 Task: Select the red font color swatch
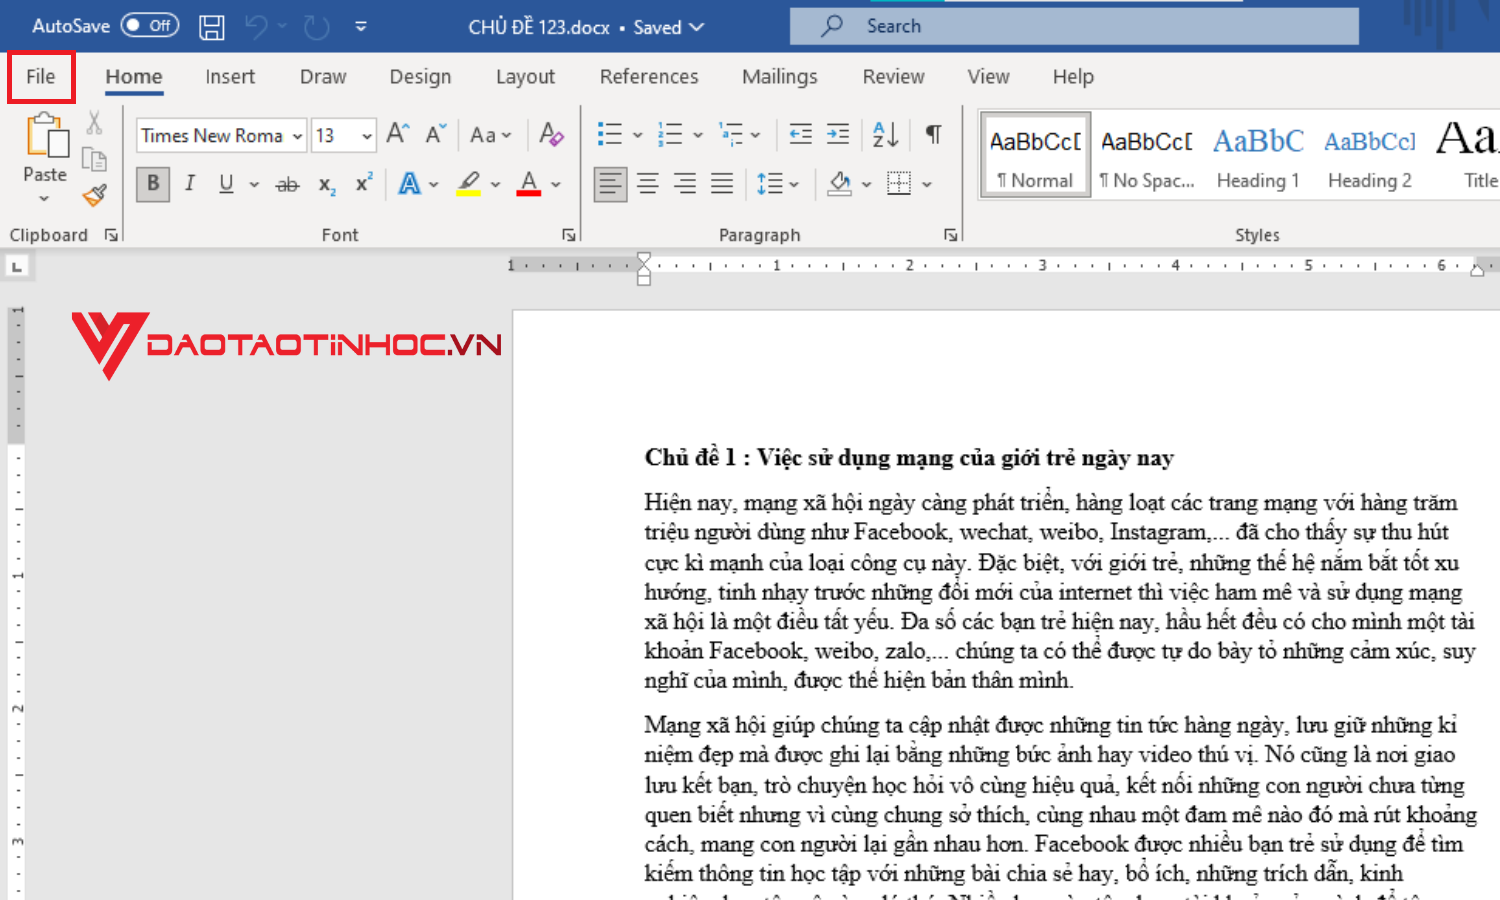pos(529,183)
